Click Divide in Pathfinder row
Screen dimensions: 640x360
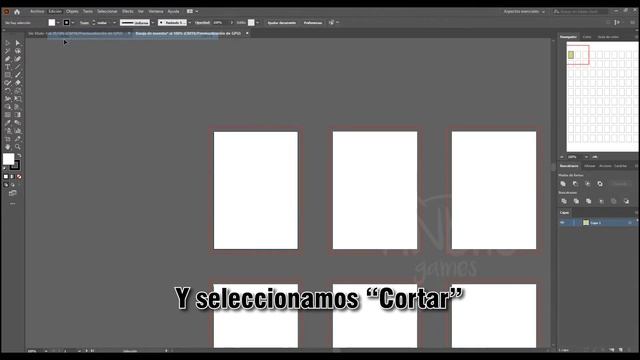tap(564, 201)
